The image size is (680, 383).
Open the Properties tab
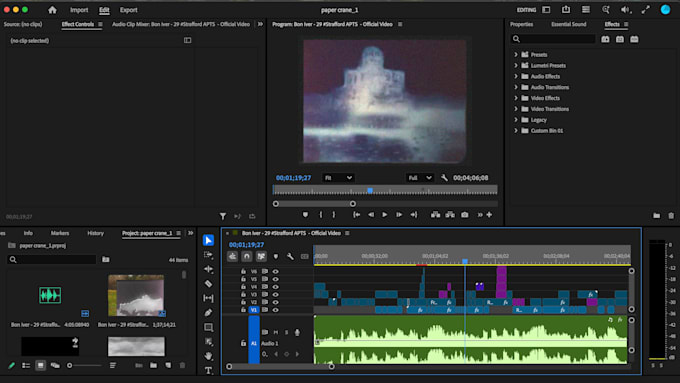pos(521,24)
